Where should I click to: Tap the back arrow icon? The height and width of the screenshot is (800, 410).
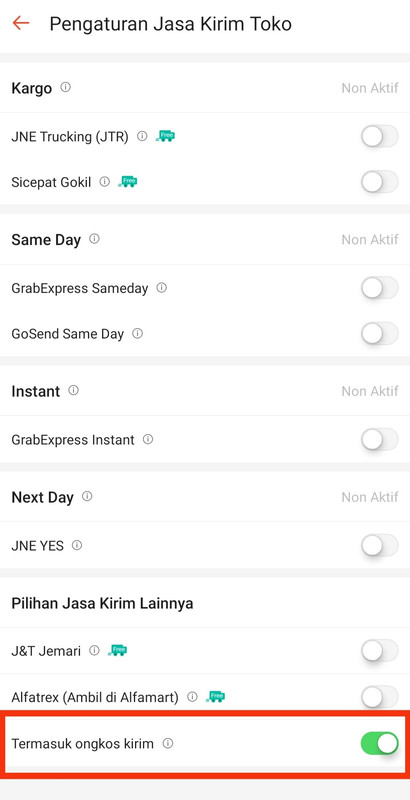point(21,23)
